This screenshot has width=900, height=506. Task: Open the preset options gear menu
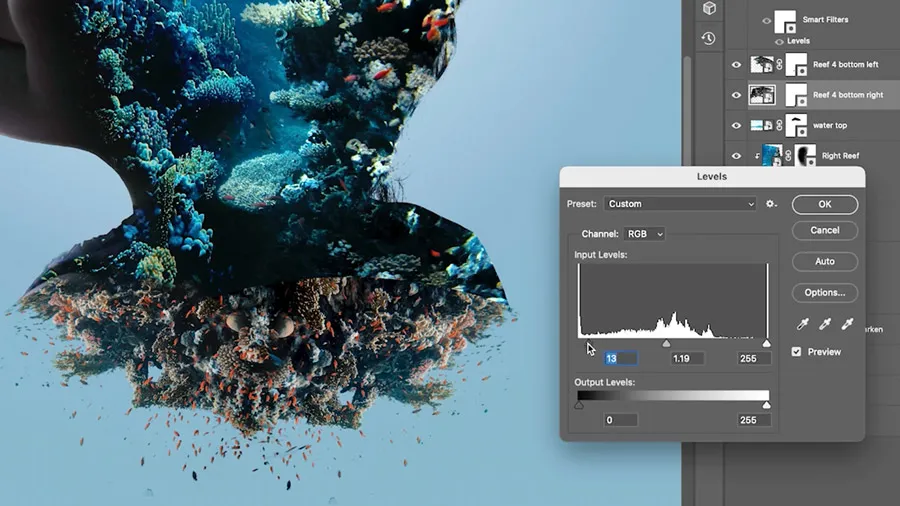[x=771, y=204]
